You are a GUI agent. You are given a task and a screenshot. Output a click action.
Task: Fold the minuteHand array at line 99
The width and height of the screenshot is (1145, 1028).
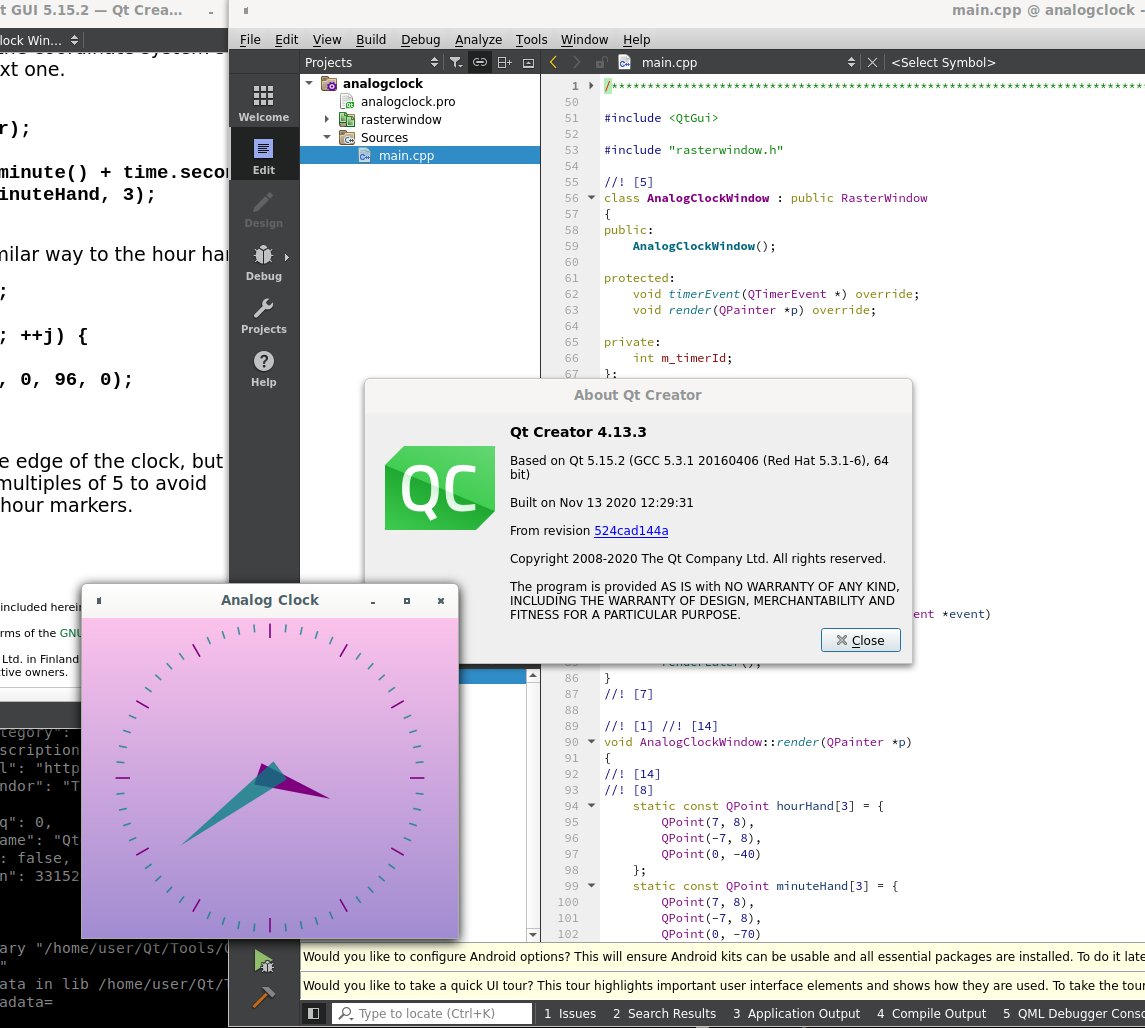pyautogui.click(x=591, y=886)
